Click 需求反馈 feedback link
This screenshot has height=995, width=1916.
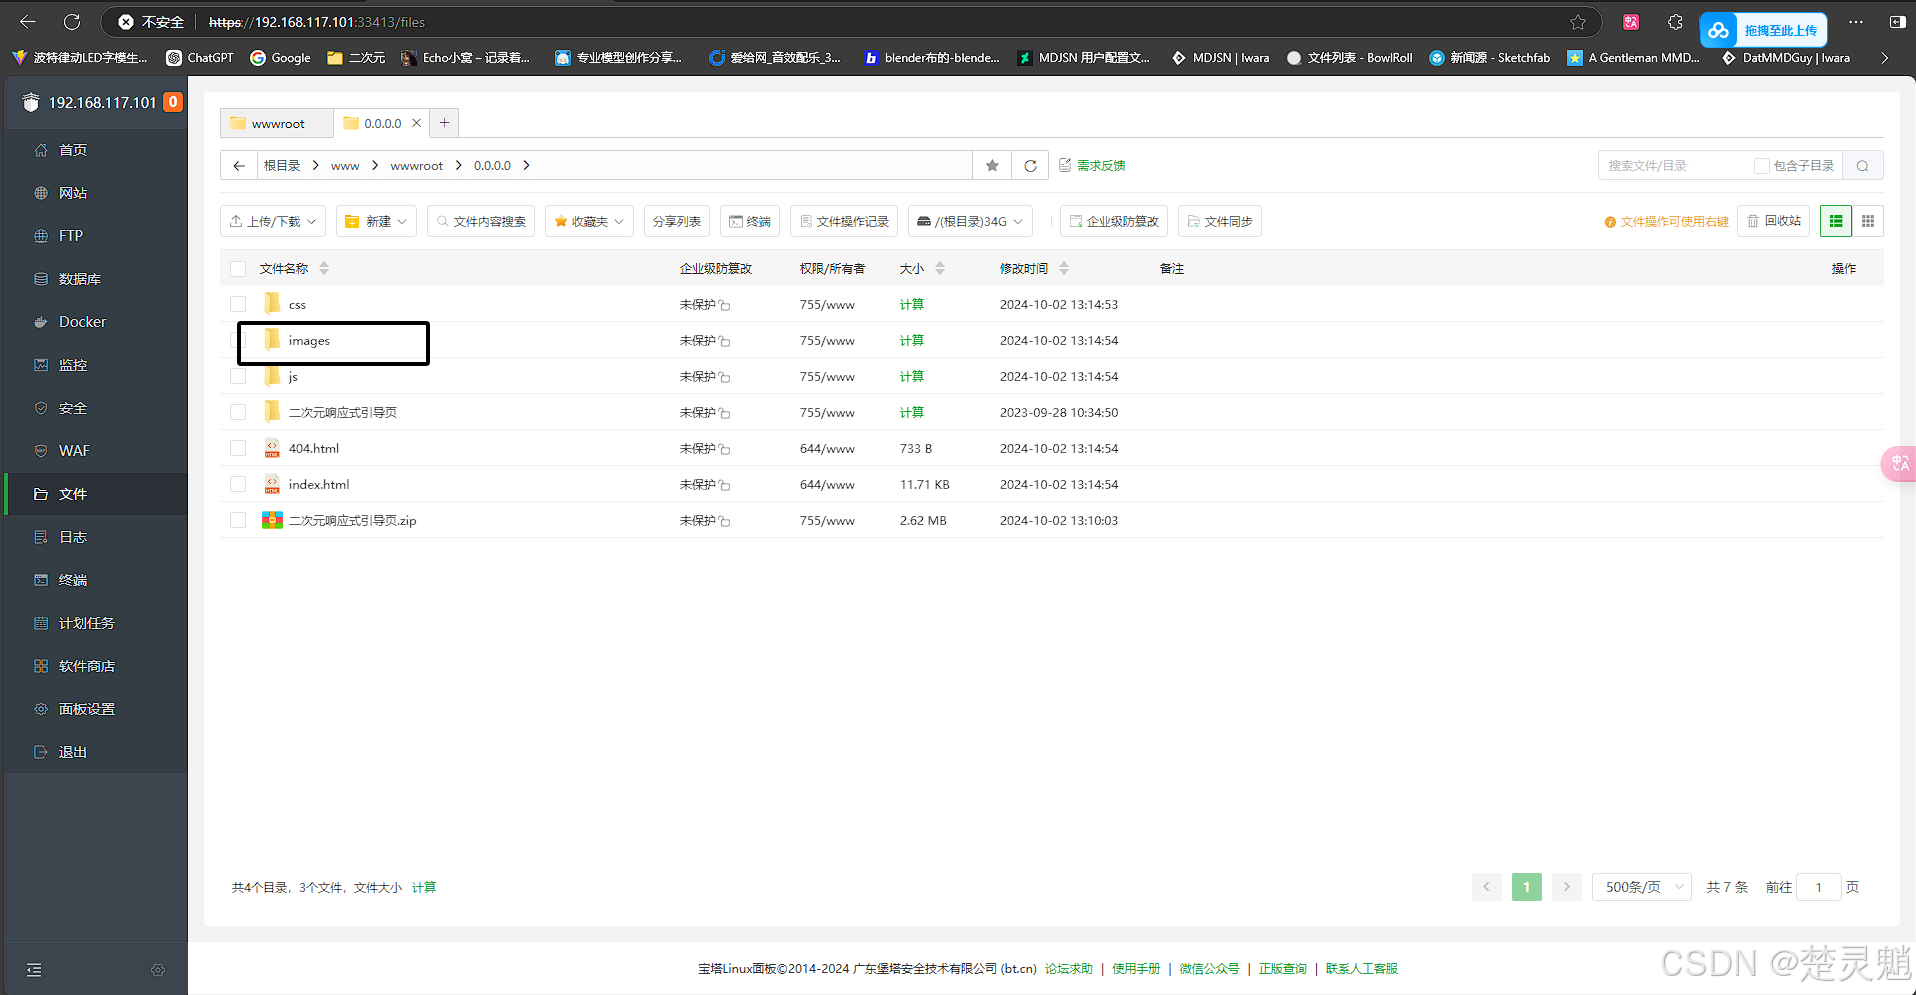coord(1092,166)
